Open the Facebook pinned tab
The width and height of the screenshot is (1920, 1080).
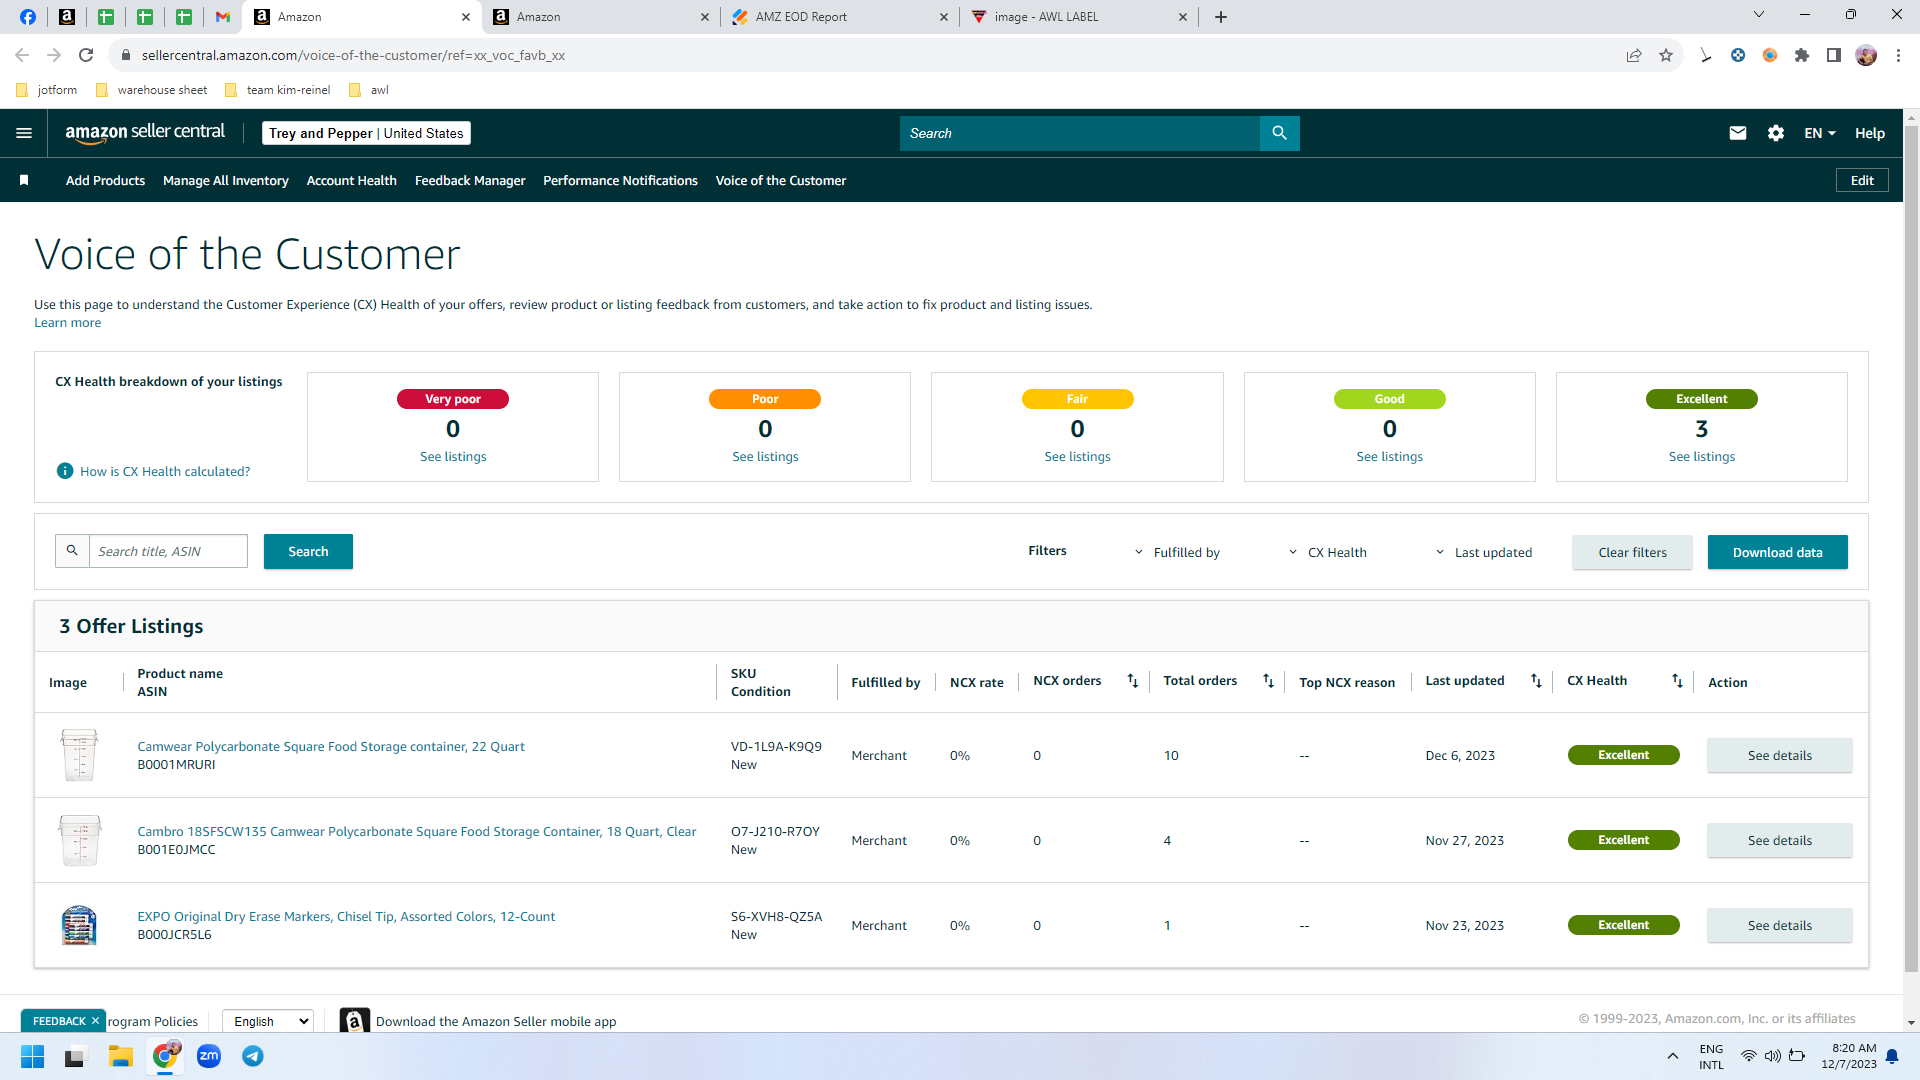tap(28, 17)
